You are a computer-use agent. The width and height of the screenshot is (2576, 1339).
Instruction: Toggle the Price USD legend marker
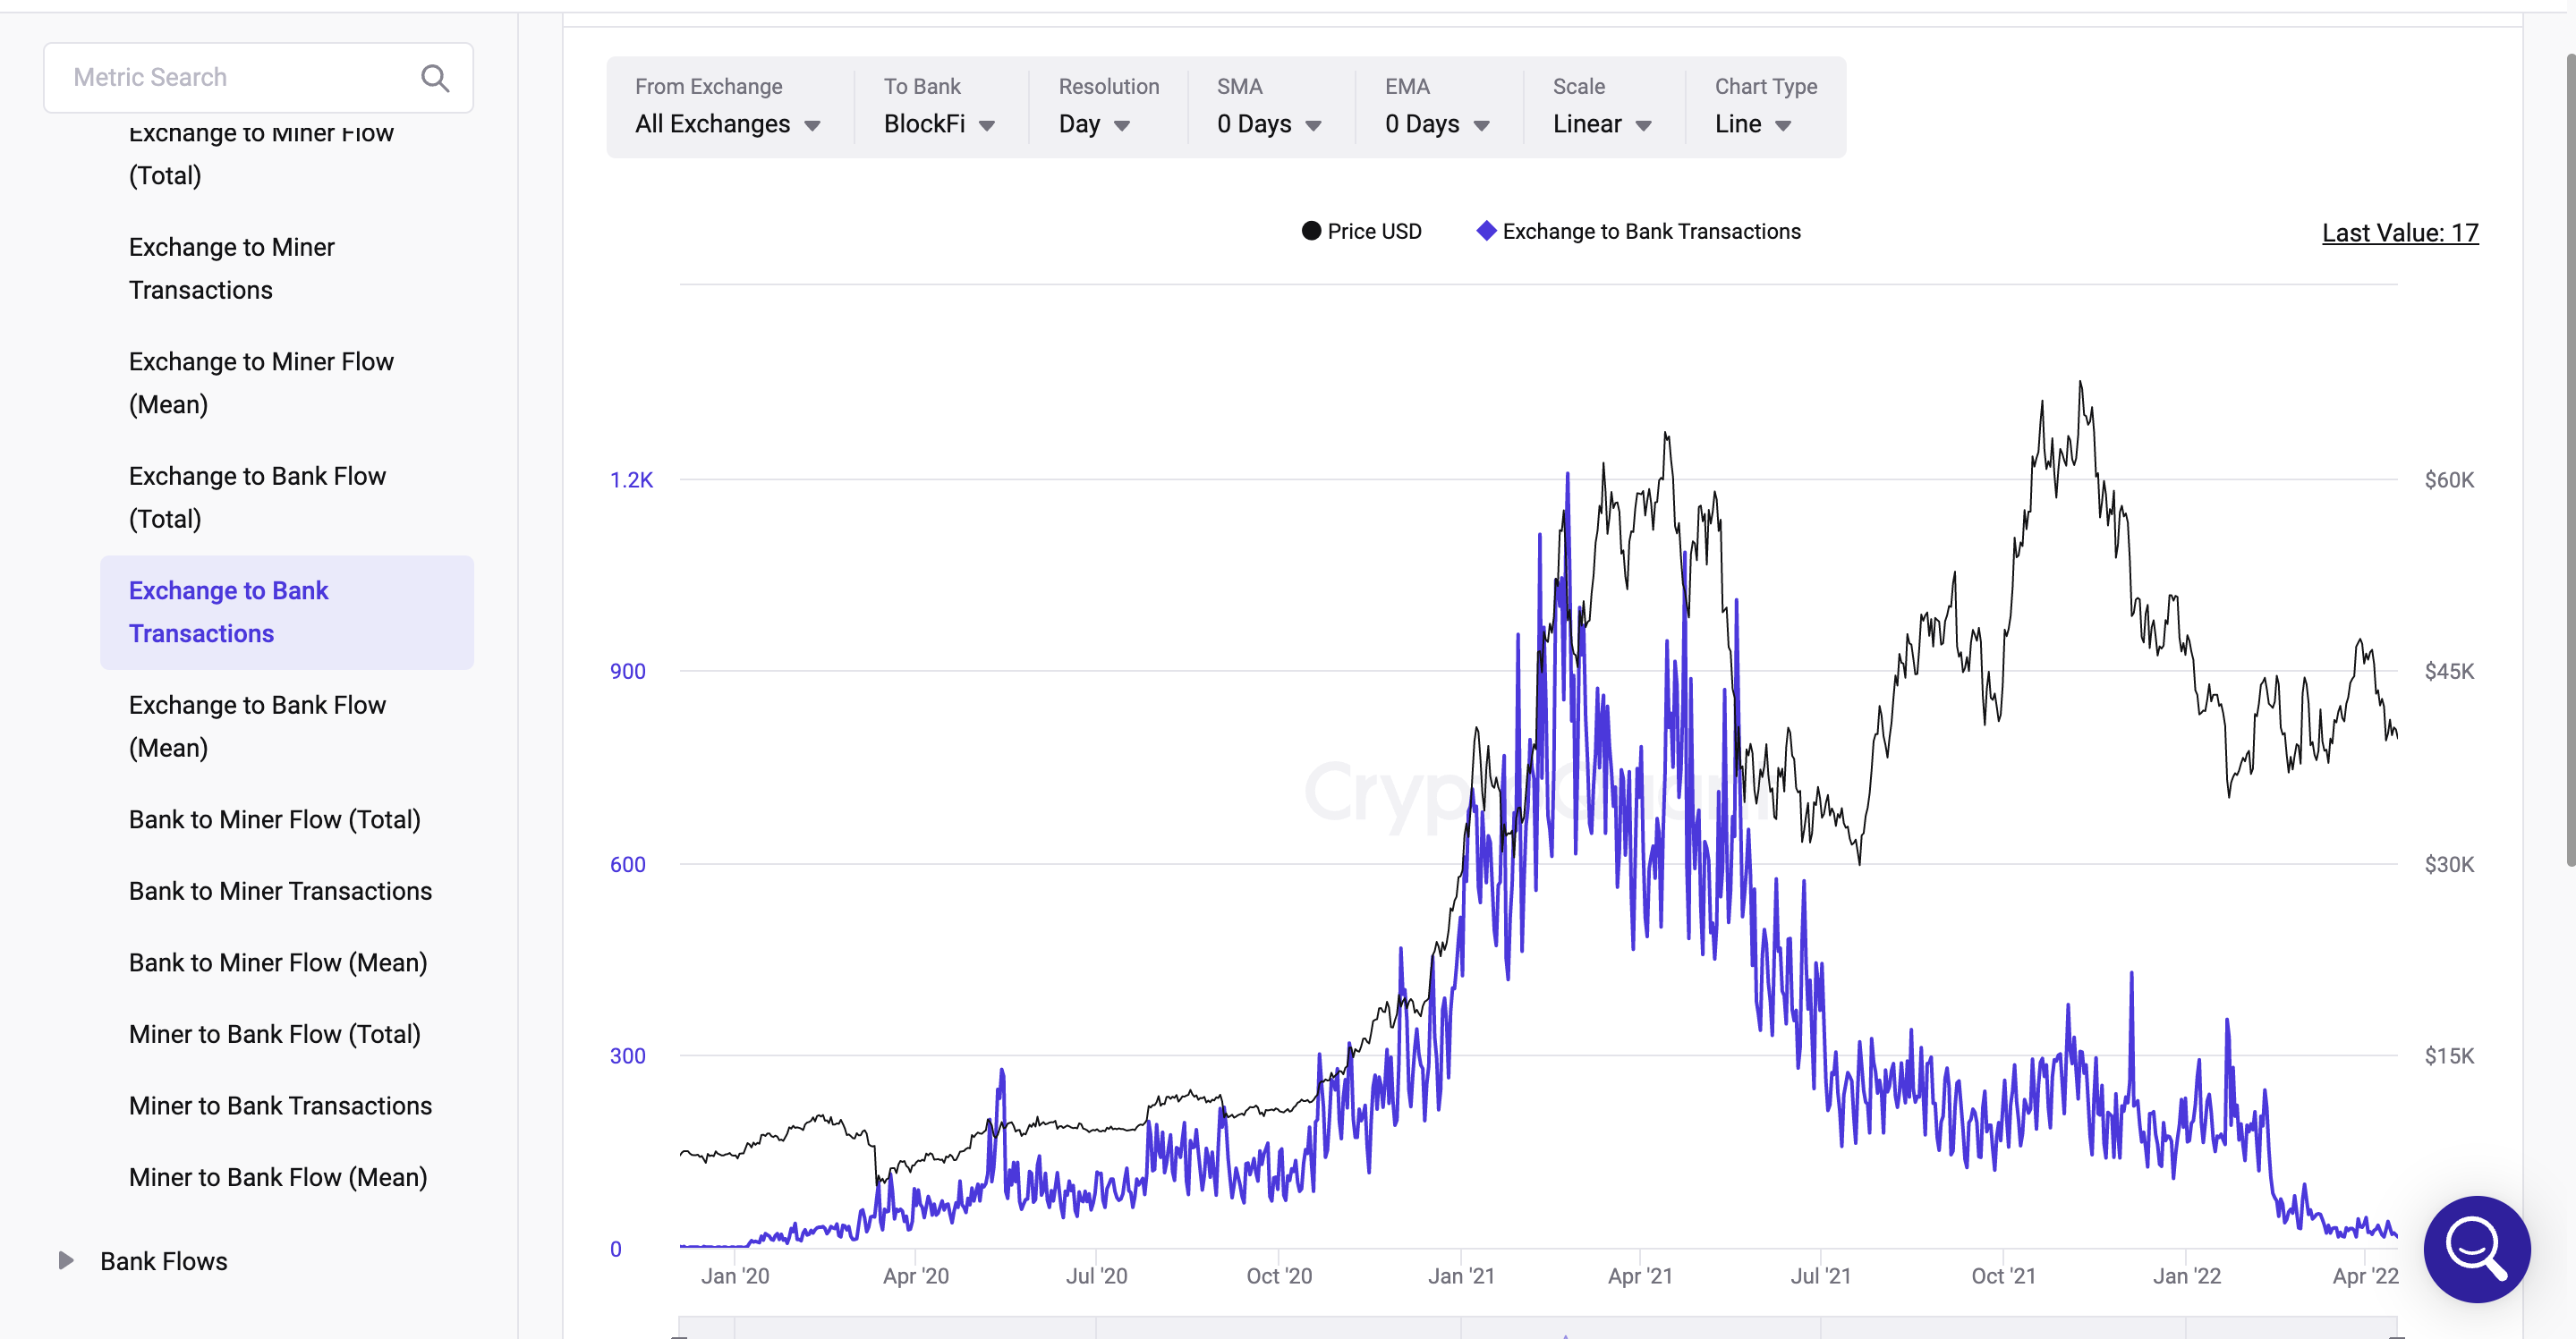point(1311,231)
